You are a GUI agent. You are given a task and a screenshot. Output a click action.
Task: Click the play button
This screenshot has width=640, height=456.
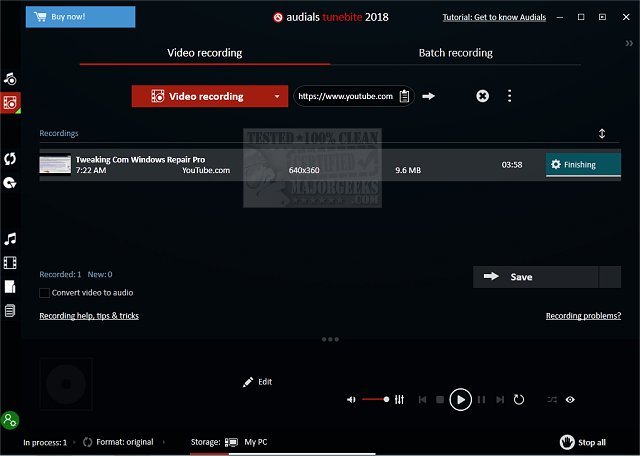coord(460,400)
